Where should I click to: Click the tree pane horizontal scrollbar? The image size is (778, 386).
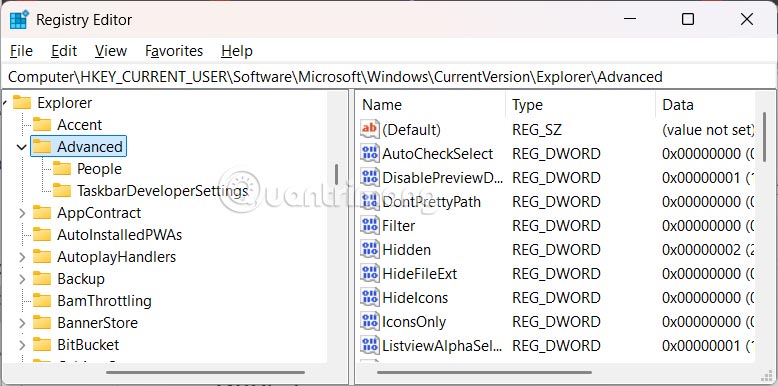(x=205, y=372)
